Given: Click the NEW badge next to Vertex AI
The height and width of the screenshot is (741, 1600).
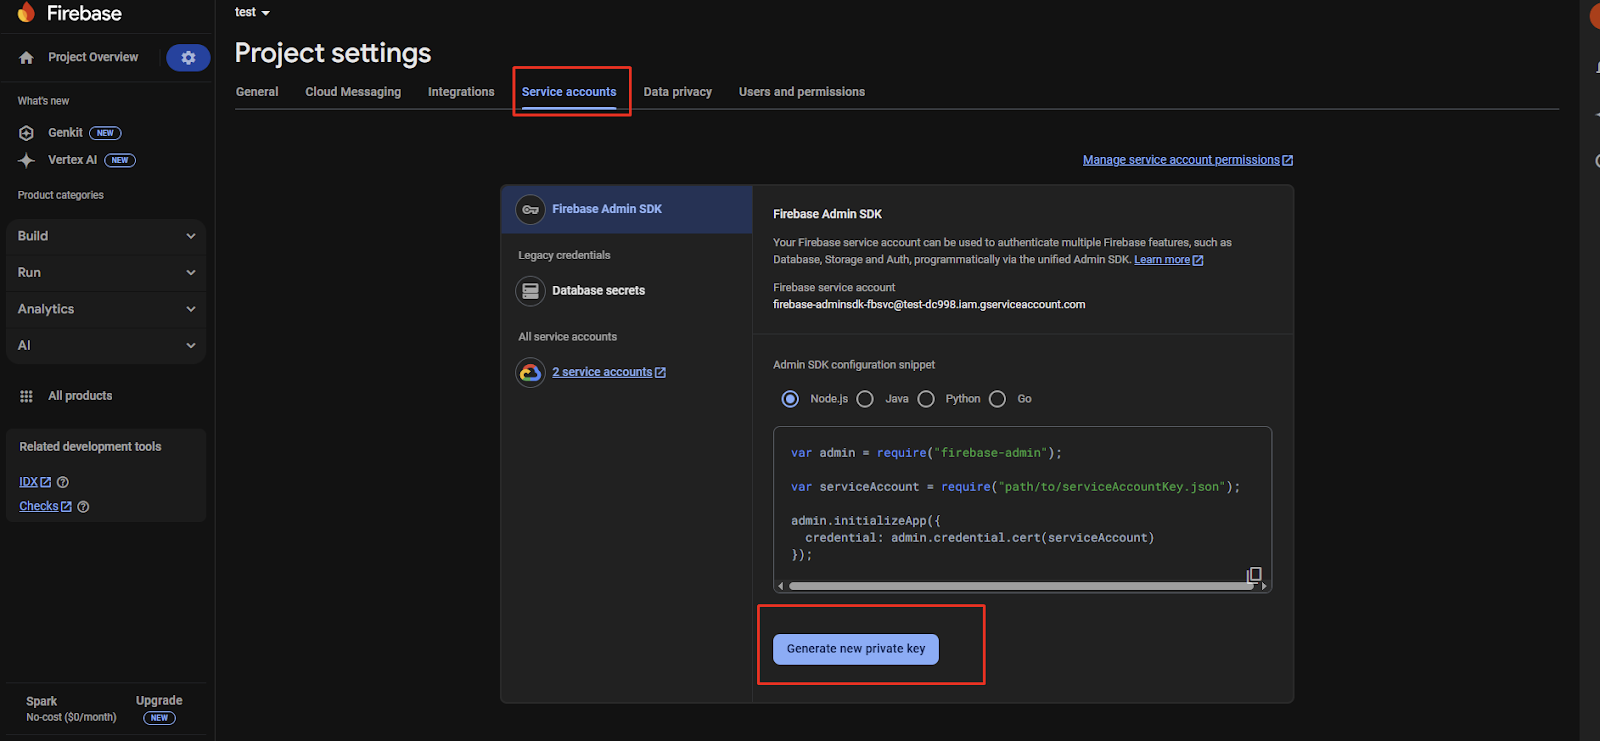Looking at the screenshot, I should [120, 160].
